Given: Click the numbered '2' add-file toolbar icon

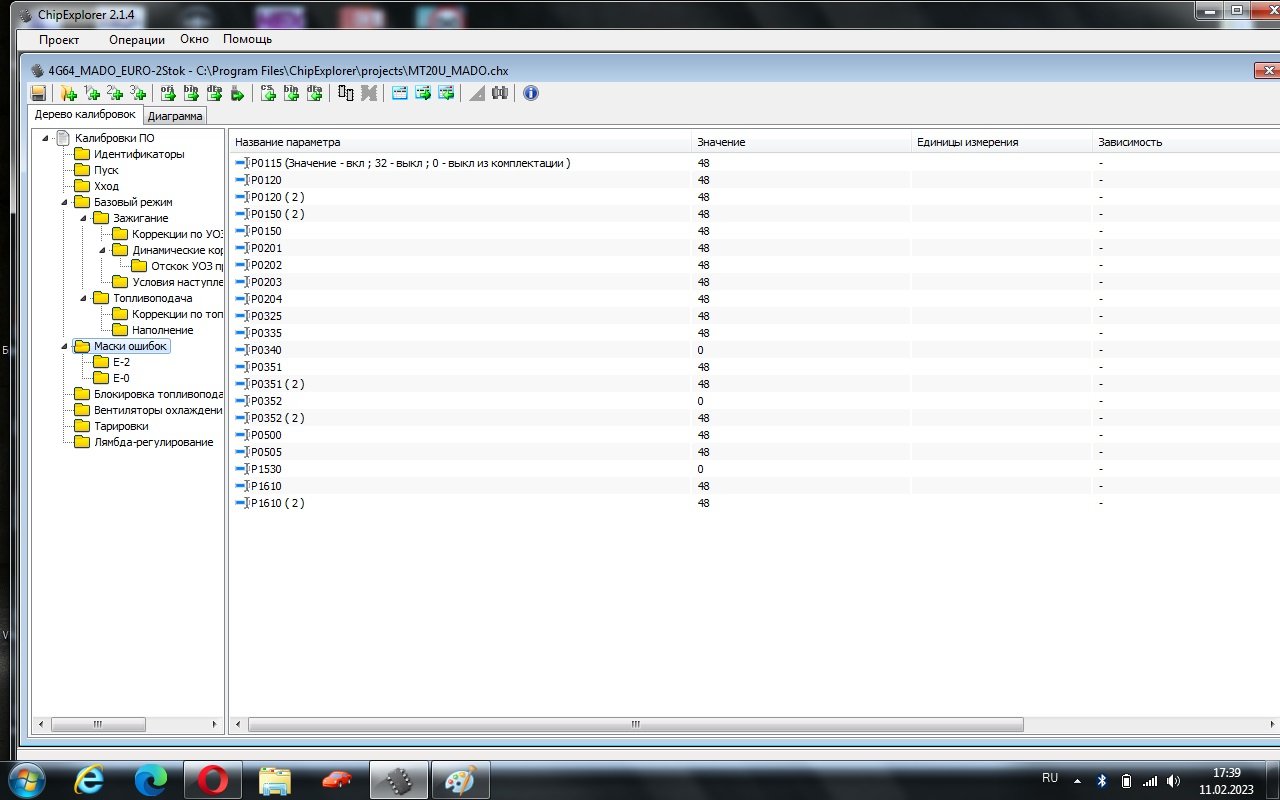Looking at the screenshot, I should [115, 93].
